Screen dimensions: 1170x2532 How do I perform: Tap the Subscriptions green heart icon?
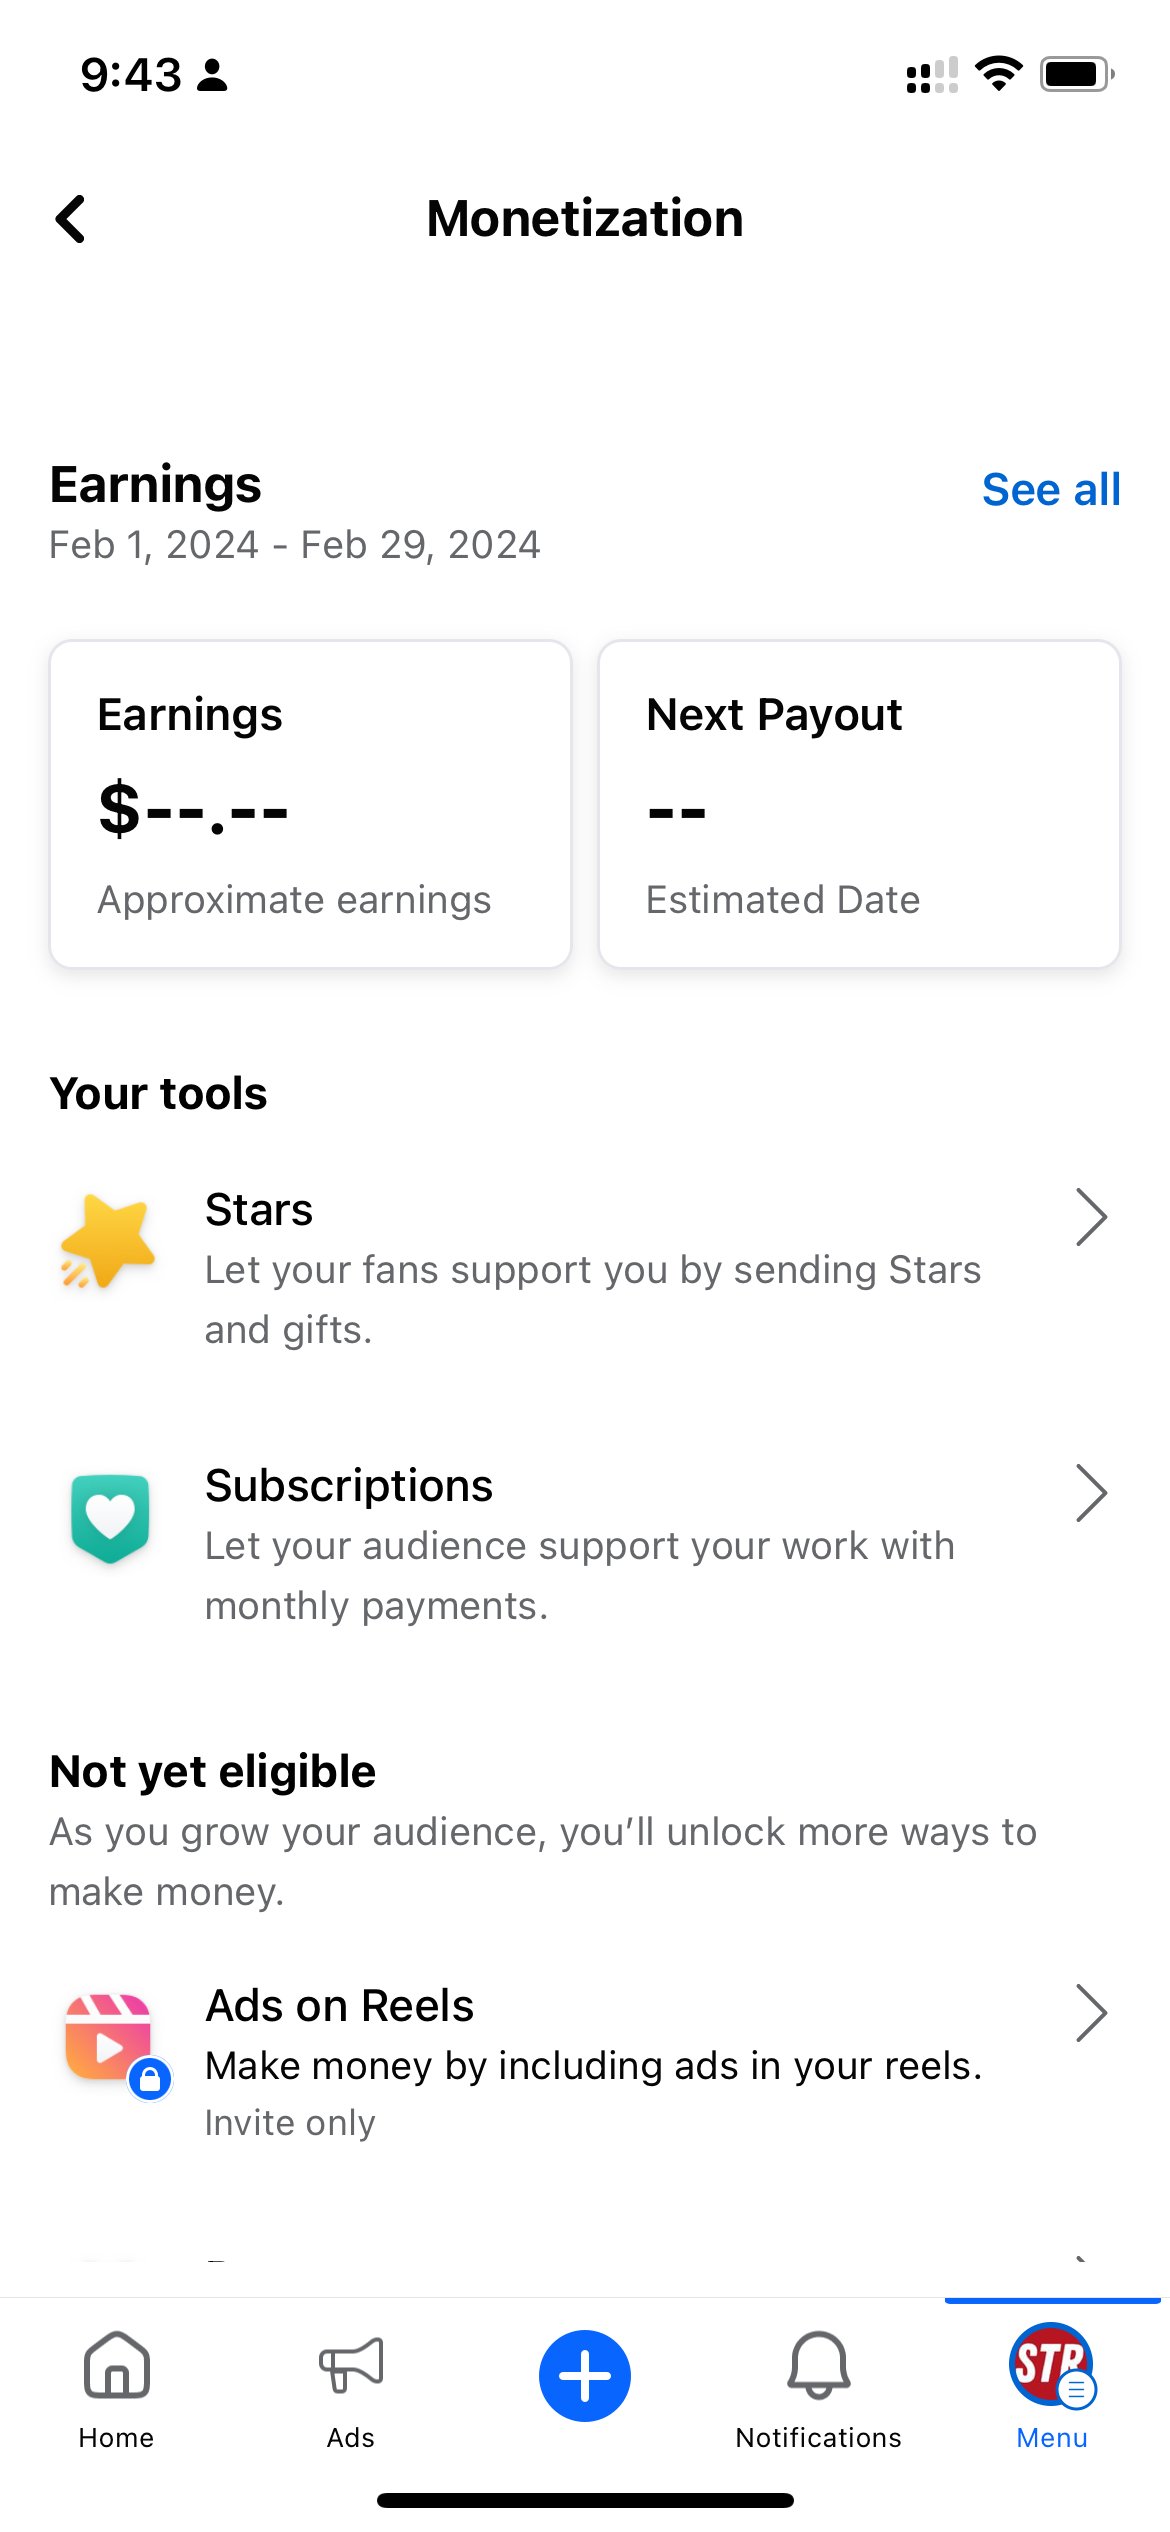coord(110,1517)
